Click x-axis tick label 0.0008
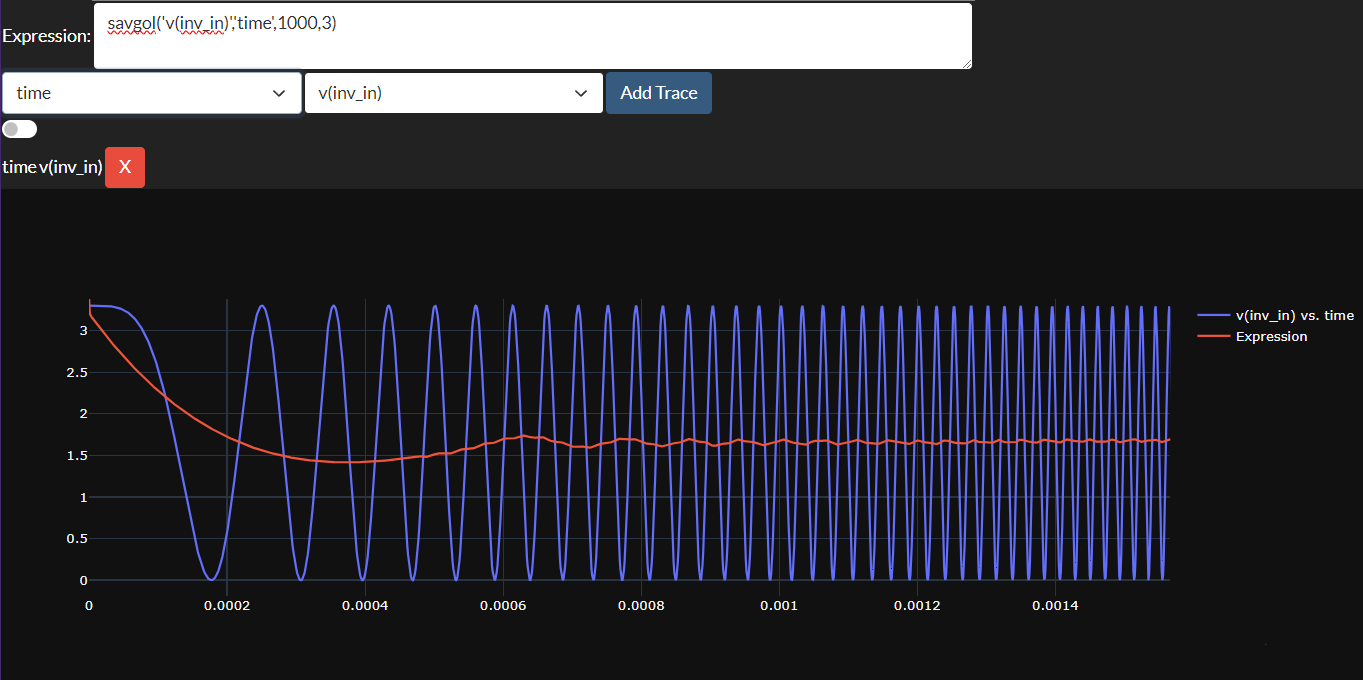 pyautogui.click(x=641, y=606)
